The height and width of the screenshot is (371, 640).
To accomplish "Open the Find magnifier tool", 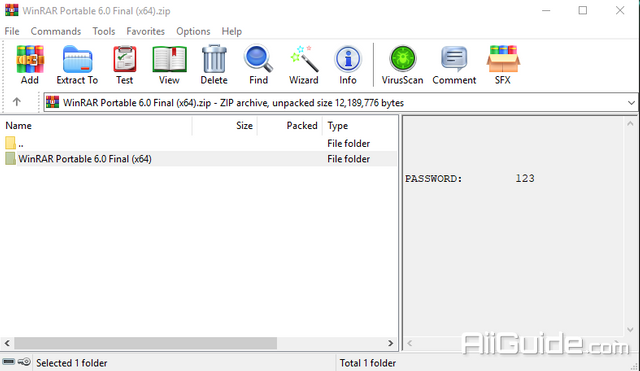I will point(258,59).
